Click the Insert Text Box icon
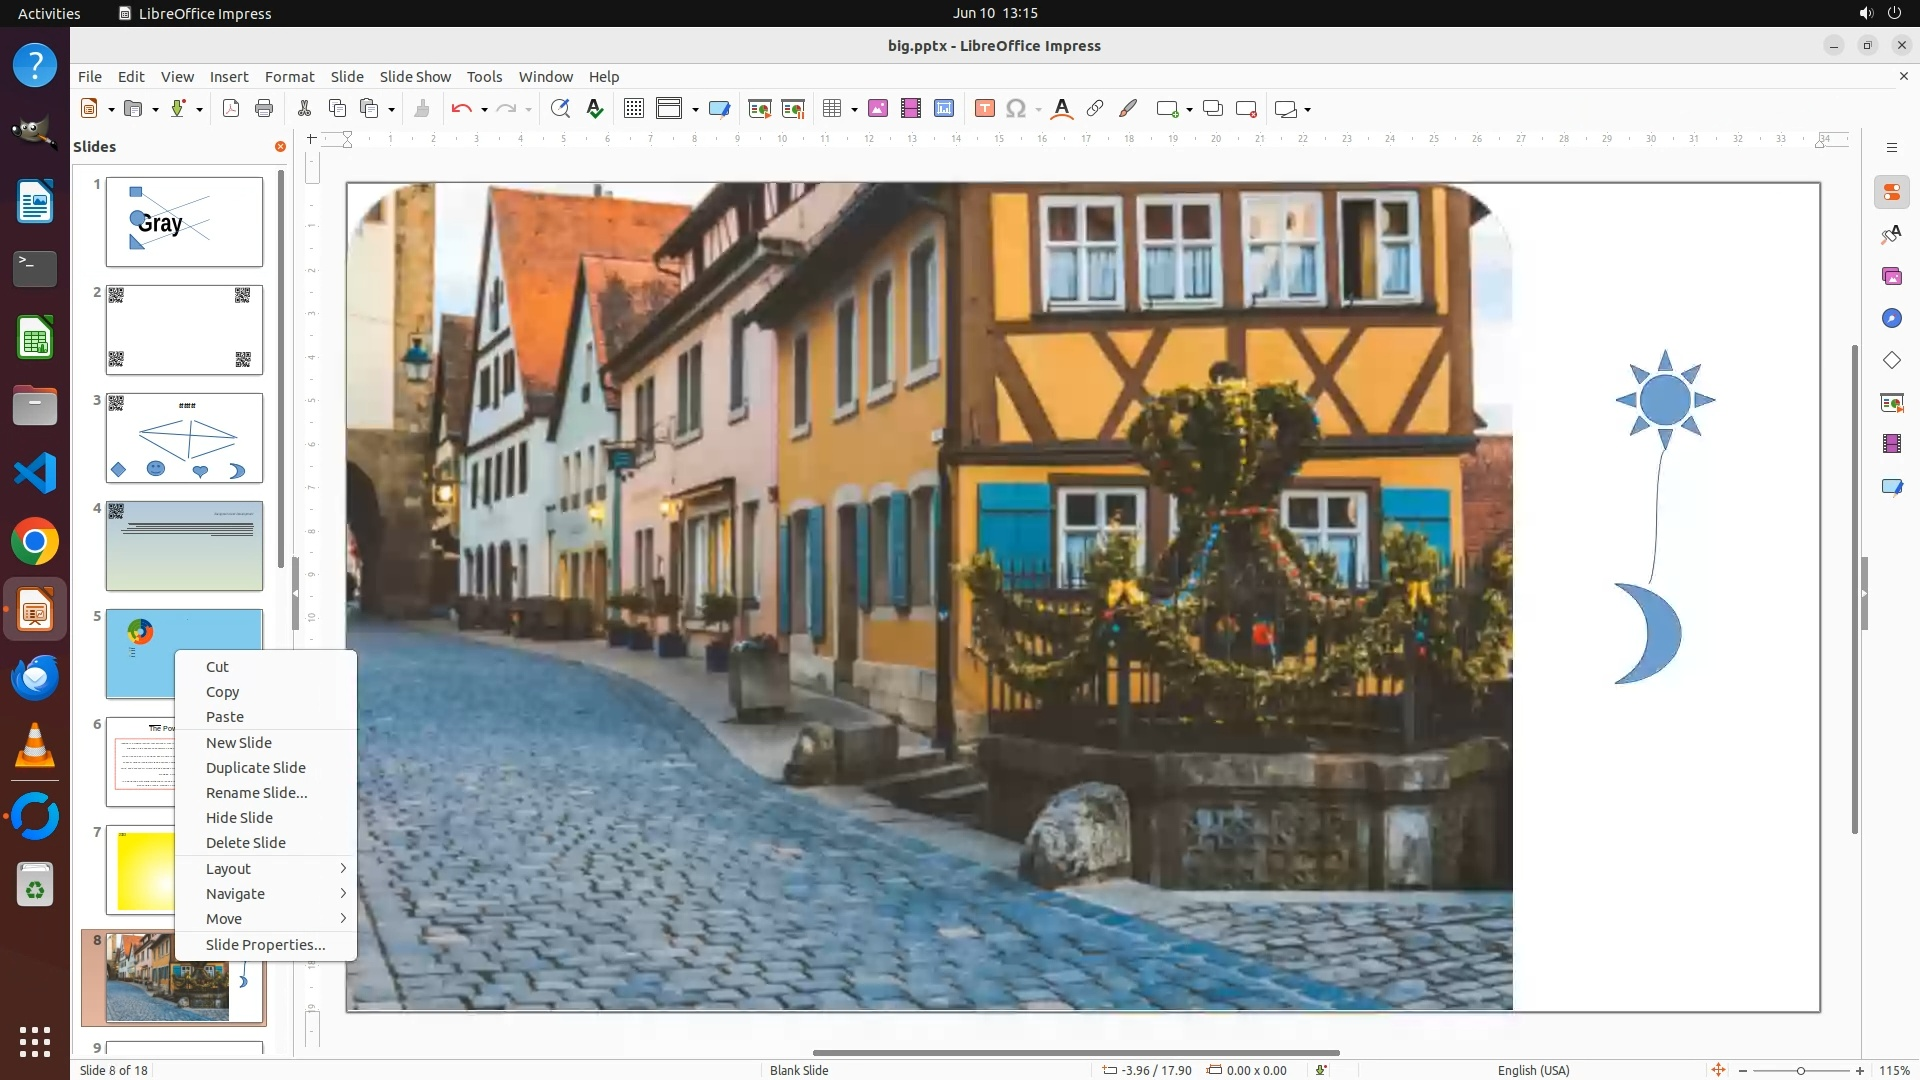Image resolution: width=1920 pixels, height=1080 pixels. point(984,109)
